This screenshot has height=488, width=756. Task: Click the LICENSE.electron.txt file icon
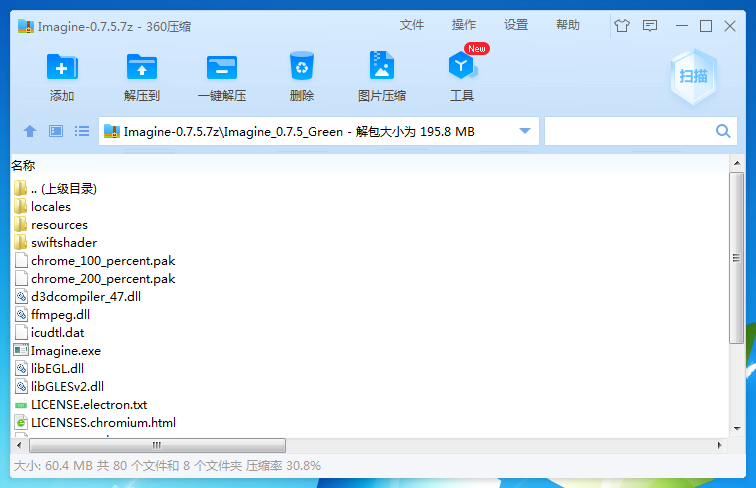point(21,405)
